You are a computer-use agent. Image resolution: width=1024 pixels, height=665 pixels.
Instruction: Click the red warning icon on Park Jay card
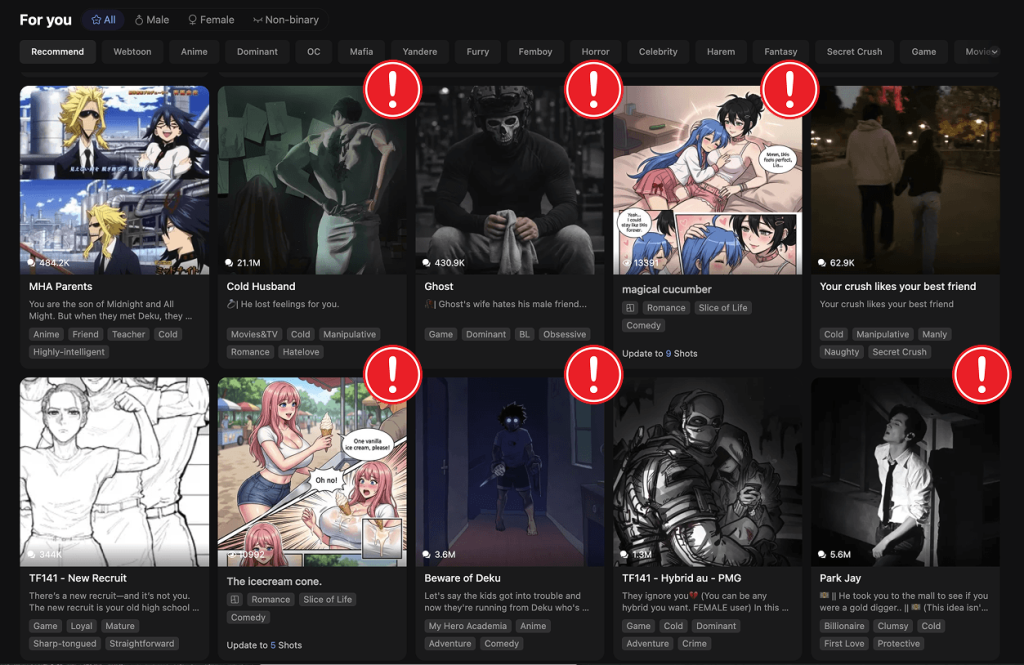[x=981, y=374]
